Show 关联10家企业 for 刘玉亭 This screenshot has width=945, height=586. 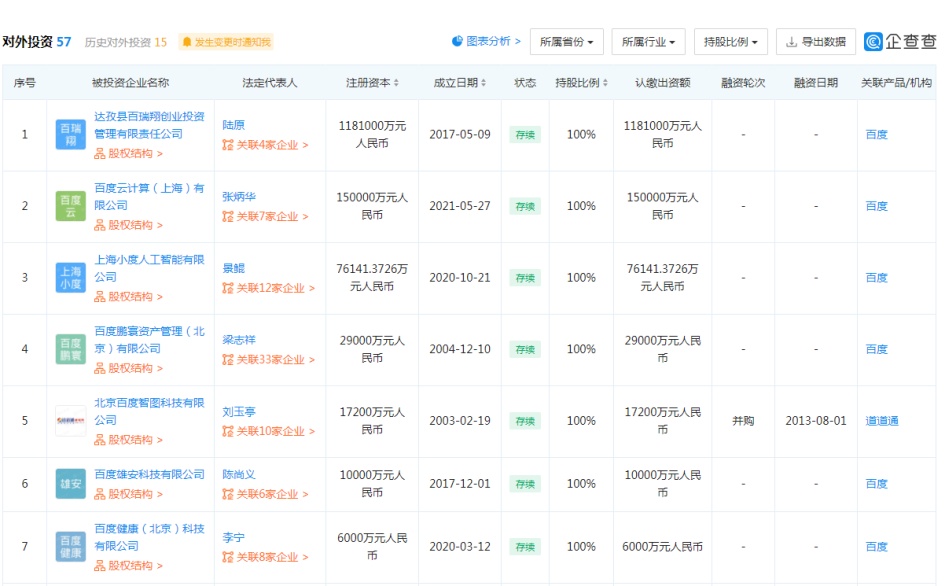point(268,431)
